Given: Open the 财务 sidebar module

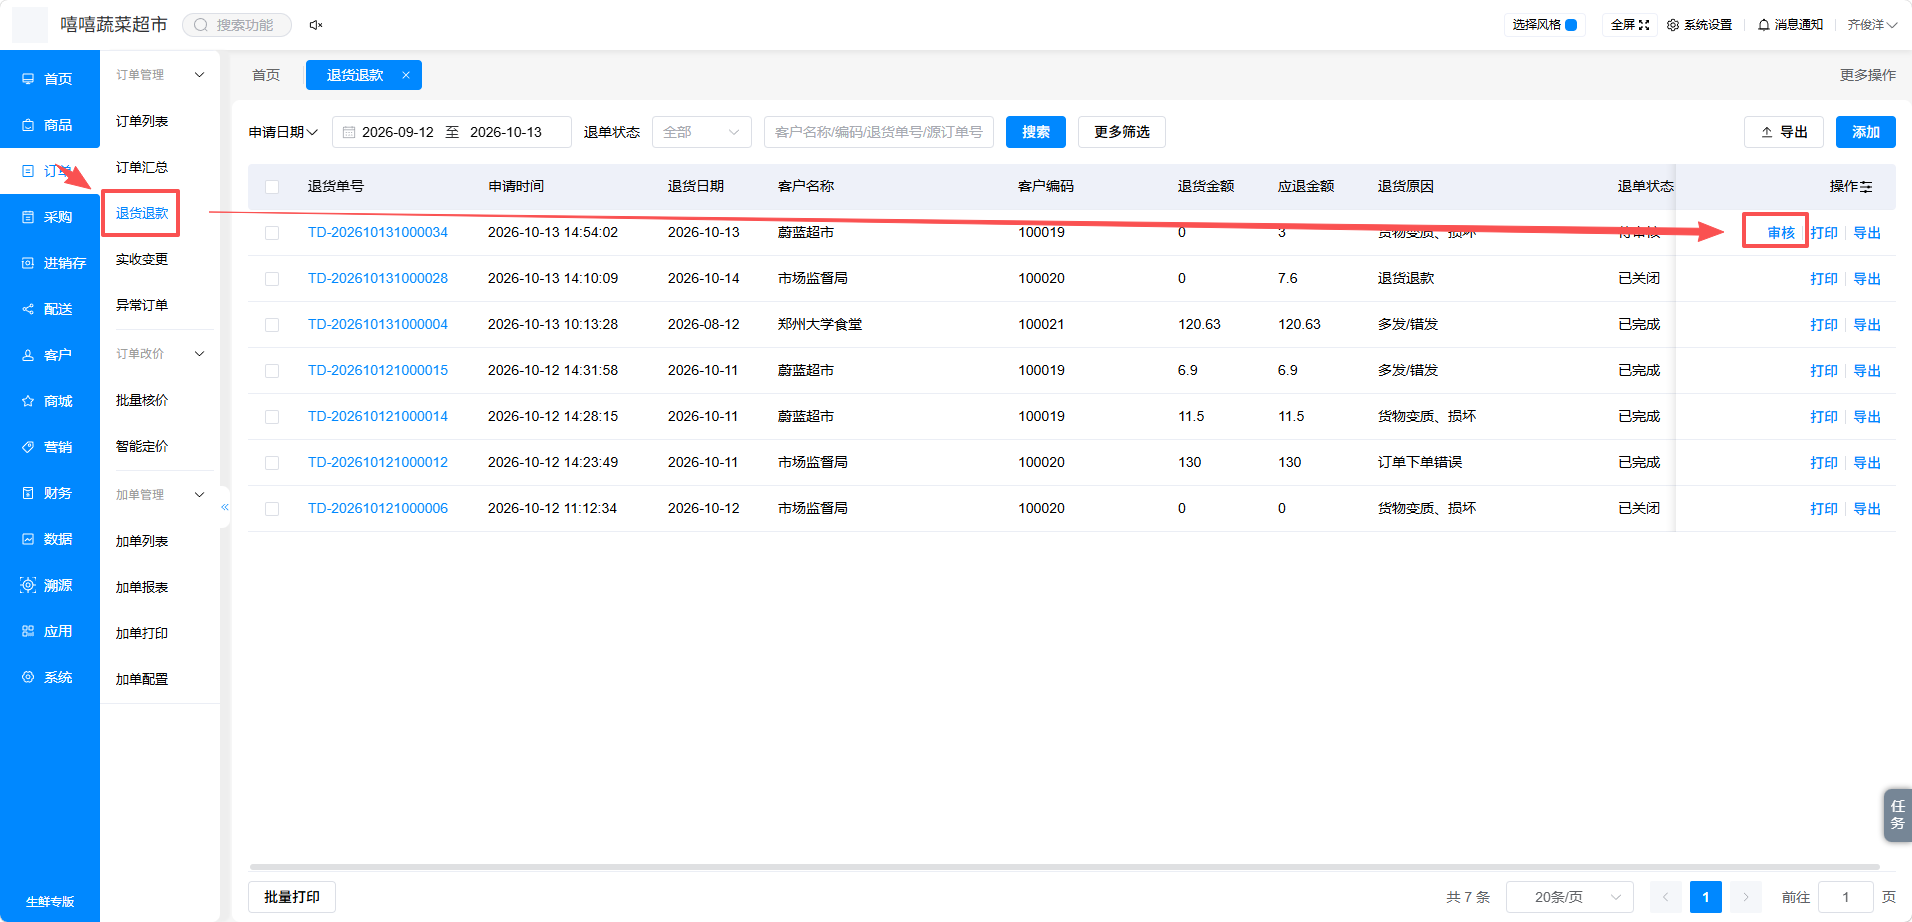Looking at the screenshot, I should click(49, 493).
